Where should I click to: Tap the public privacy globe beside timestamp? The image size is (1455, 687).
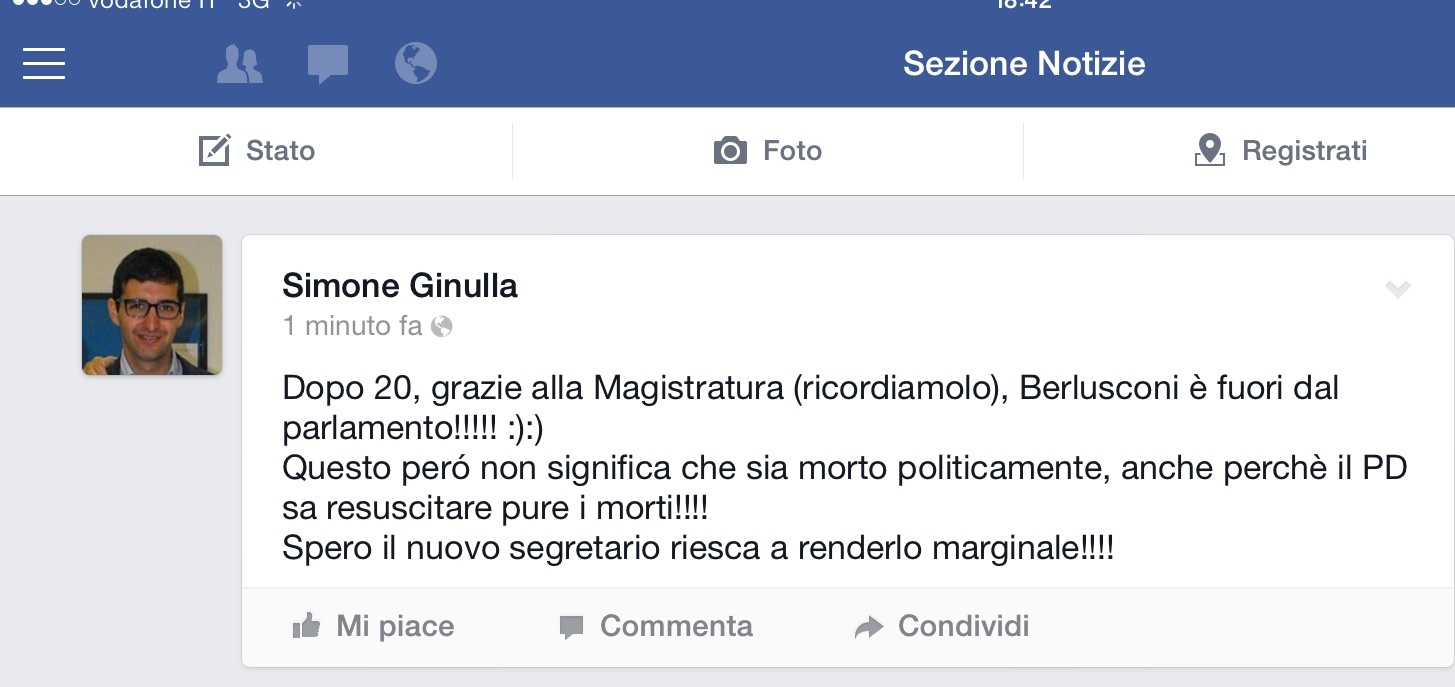click(442, 327)
